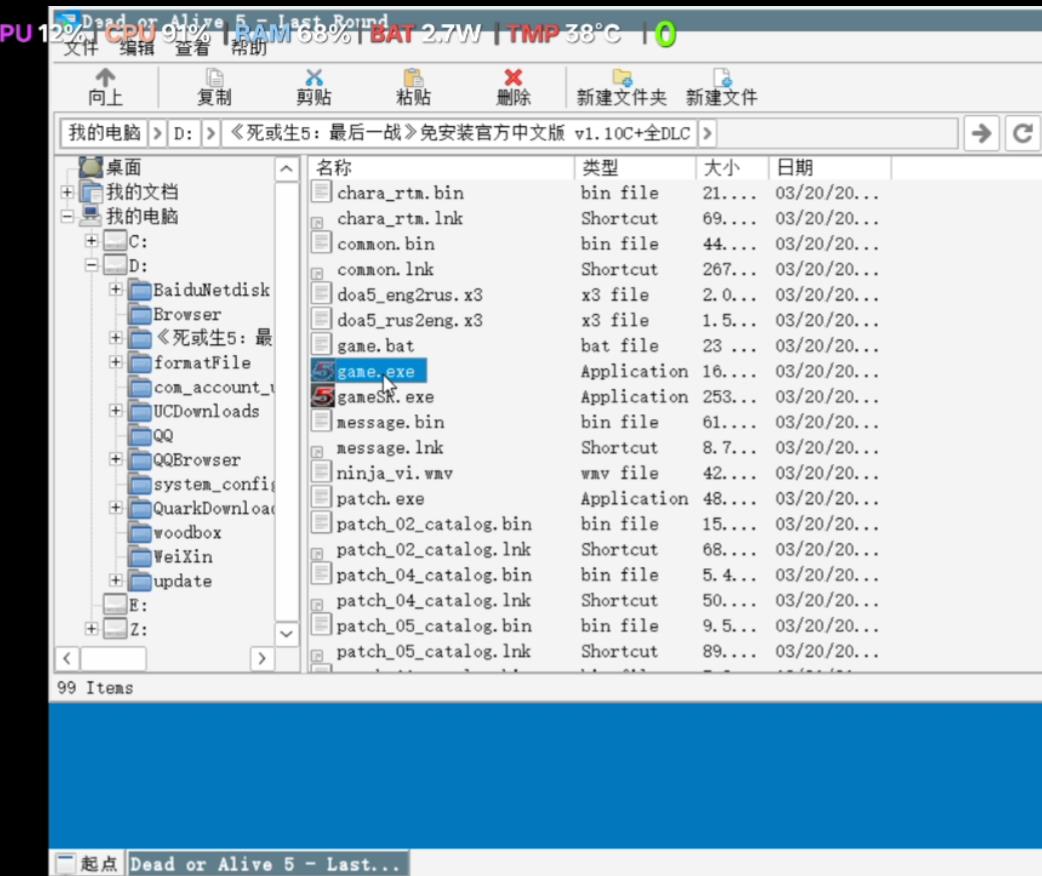Sort the file list by 名称 column header
Image resolution: width=1042 pixels, height=876 pixels.
[x=440, y=168]
